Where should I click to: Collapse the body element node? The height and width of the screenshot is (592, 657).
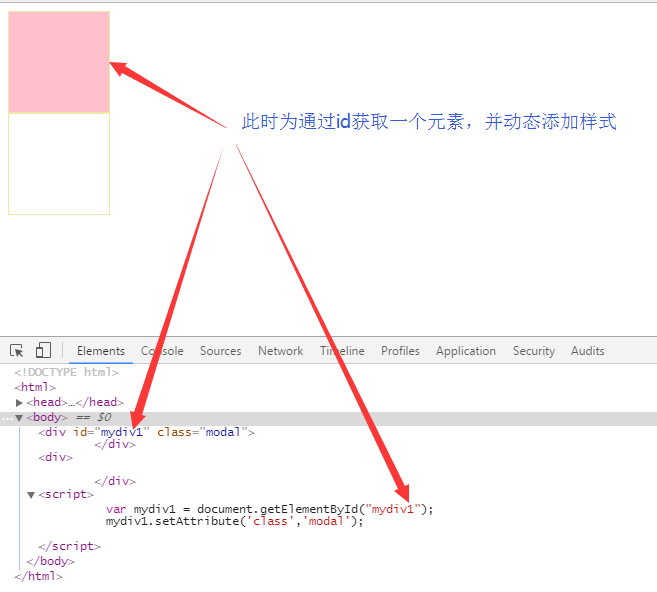pos(19,418)
